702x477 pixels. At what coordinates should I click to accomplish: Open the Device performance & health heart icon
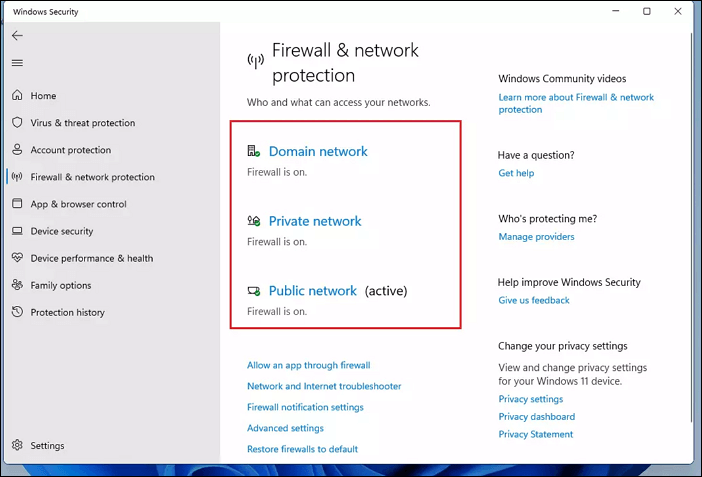tap(17, 258)
